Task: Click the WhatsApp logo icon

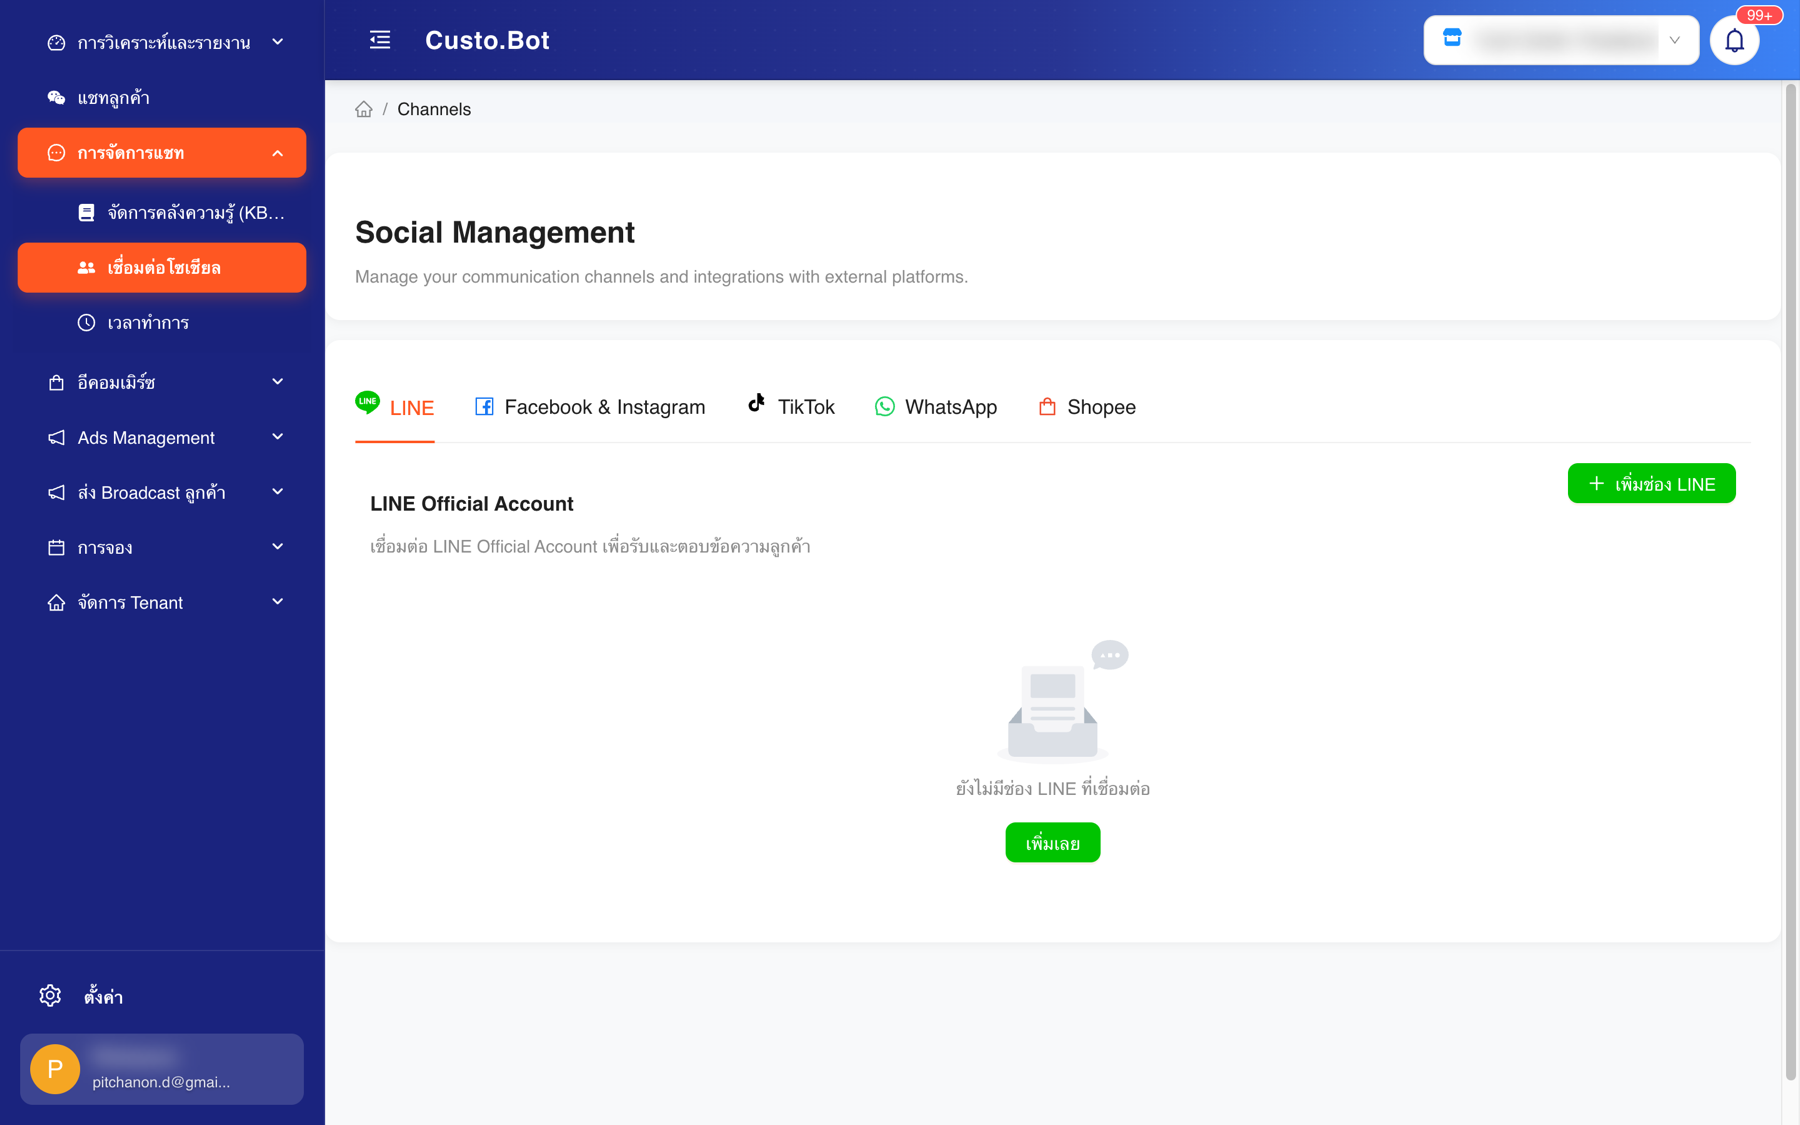Action: (885, 407)
